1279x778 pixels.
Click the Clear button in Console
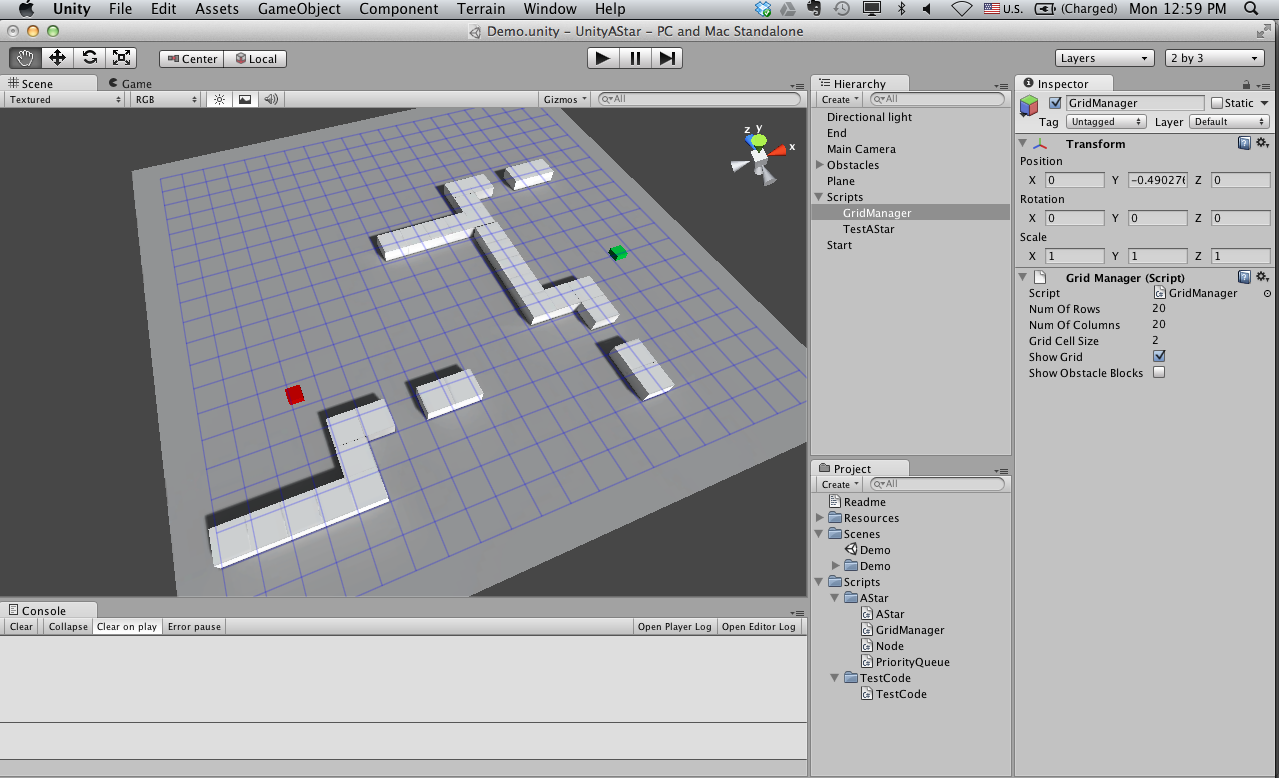tap(21, 627)
